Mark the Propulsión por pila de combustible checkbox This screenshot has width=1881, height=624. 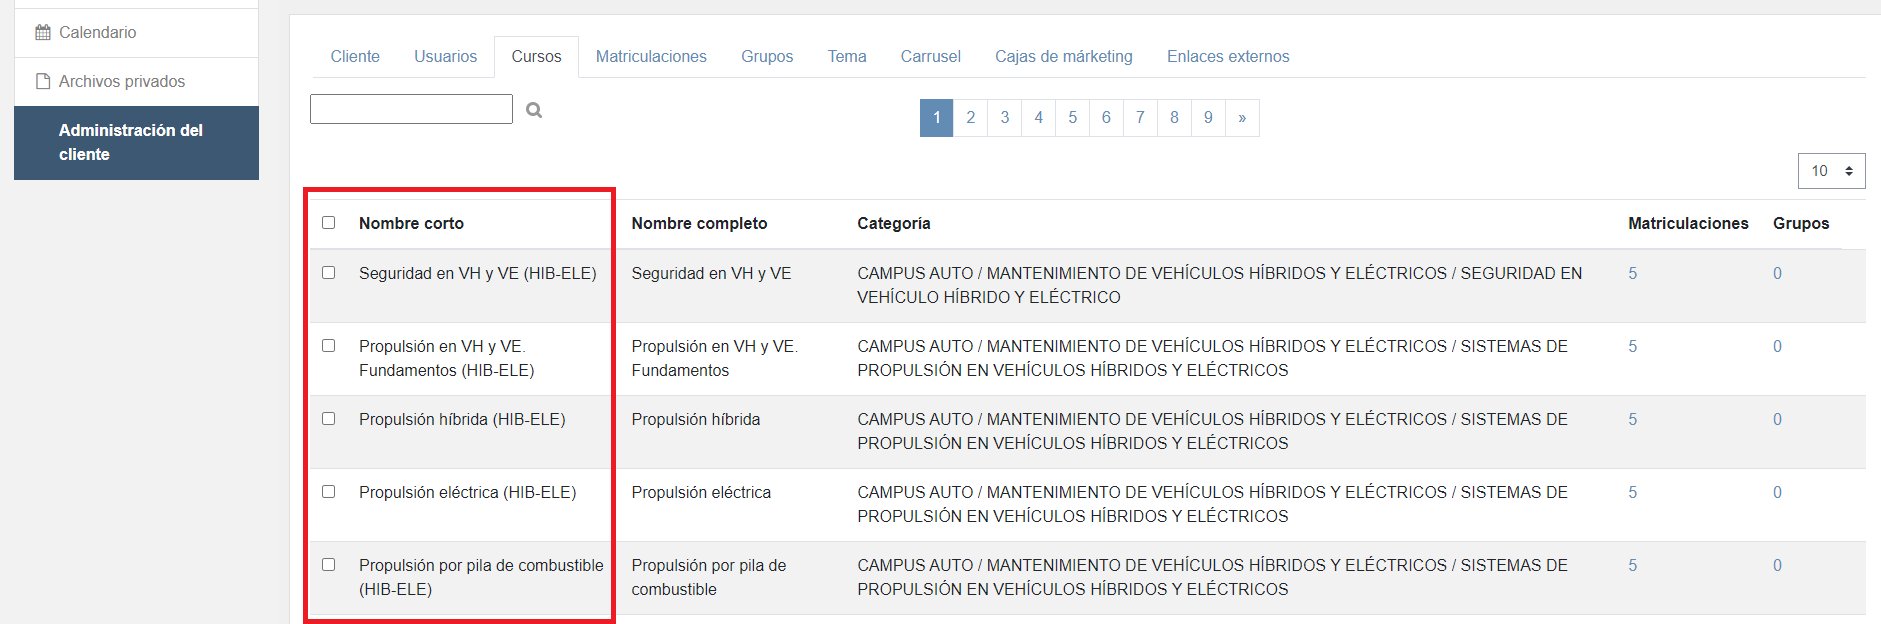(329, 565)
